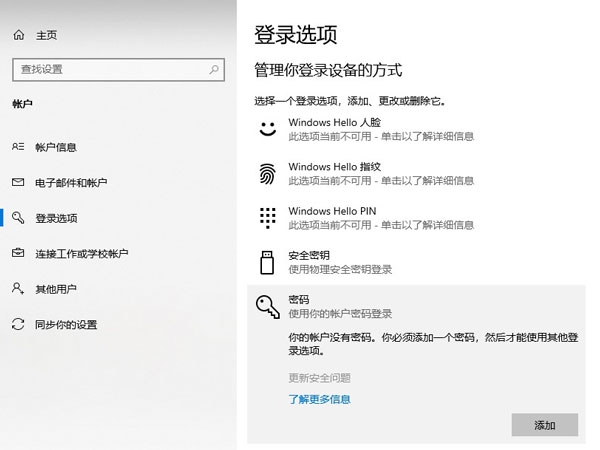The width and height of the screenshot is (600, 450).
Task: Click the magnifier icon in search box
Action: coord(214,69)
